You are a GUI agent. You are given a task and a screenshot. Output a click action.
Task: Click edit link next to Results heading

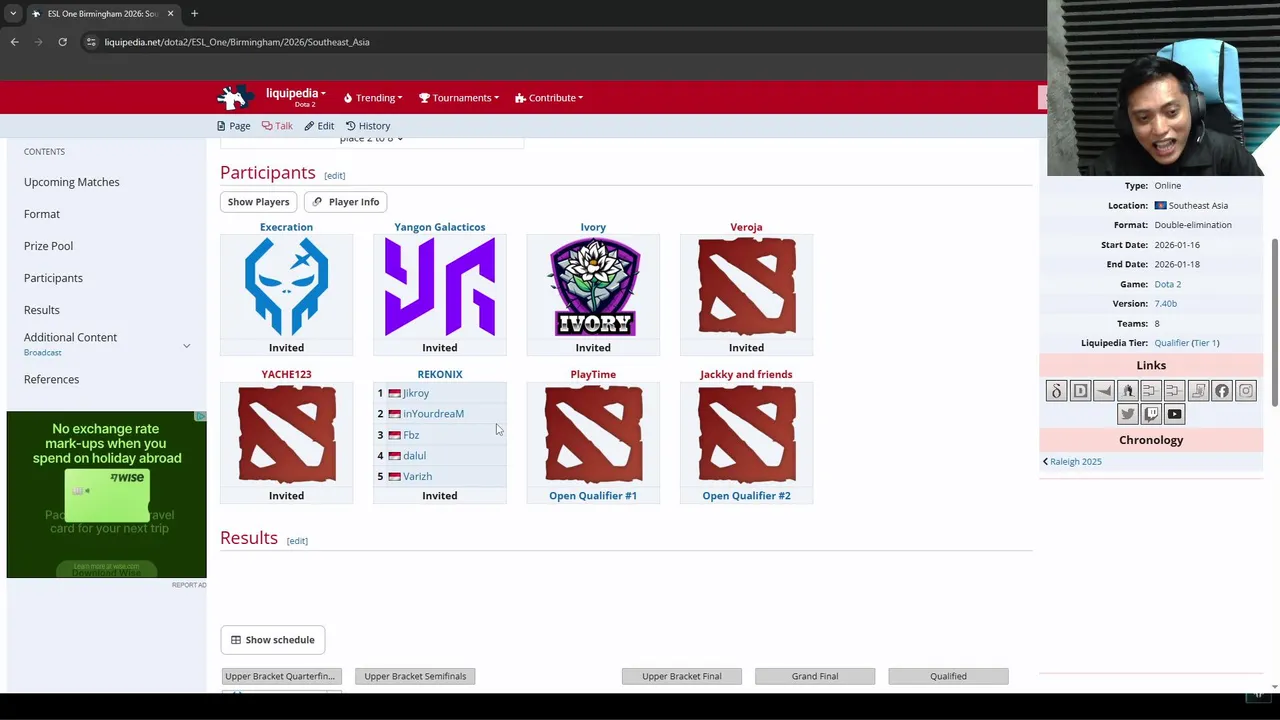point(297,541)
